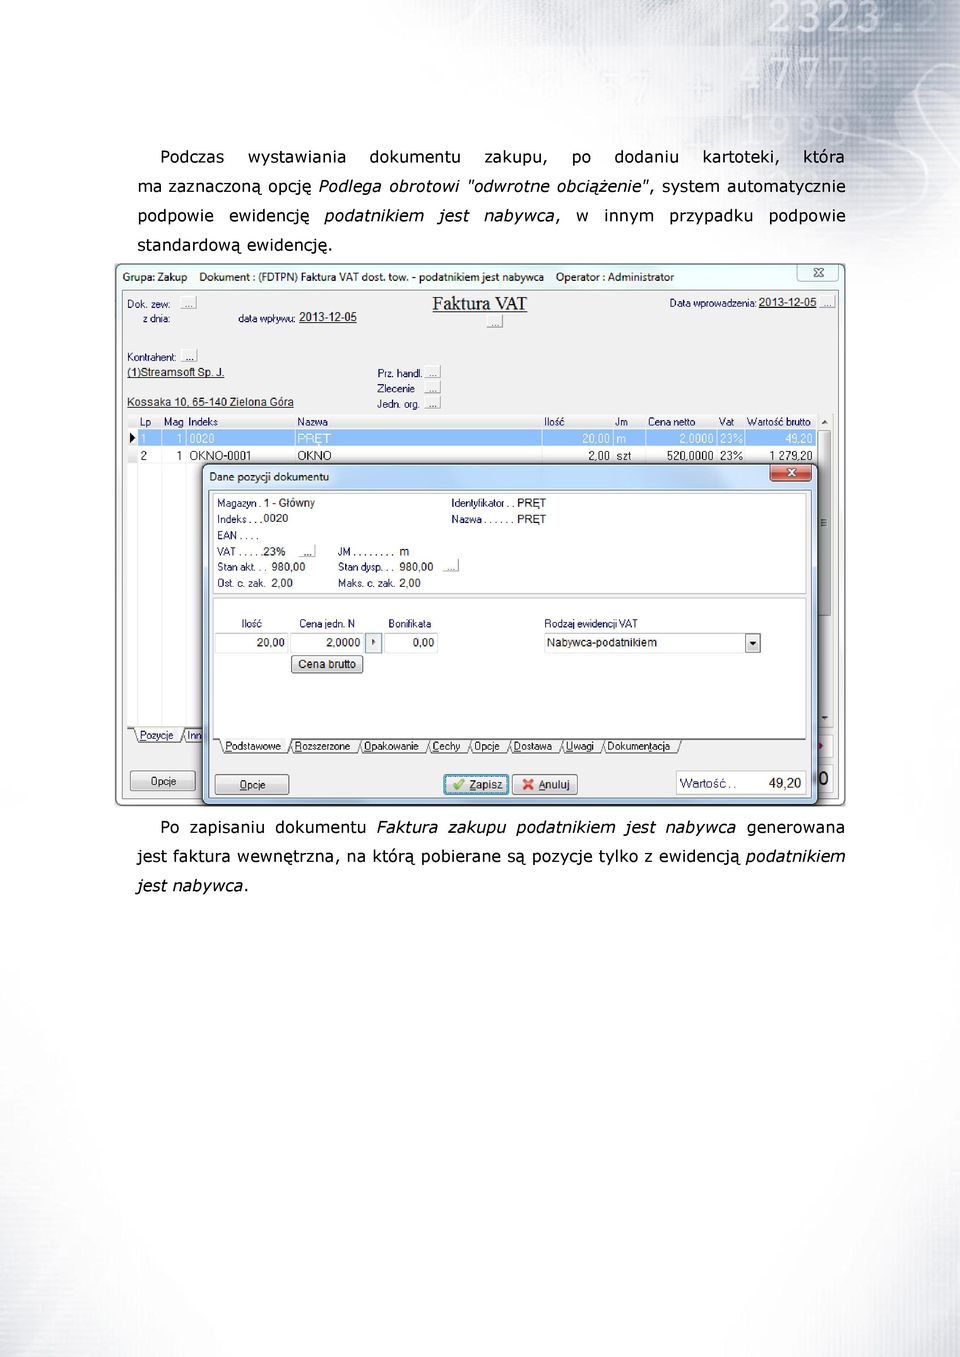Switch to the Rozszerzone tab
The image size is (960, 1357).
point(322,746)
